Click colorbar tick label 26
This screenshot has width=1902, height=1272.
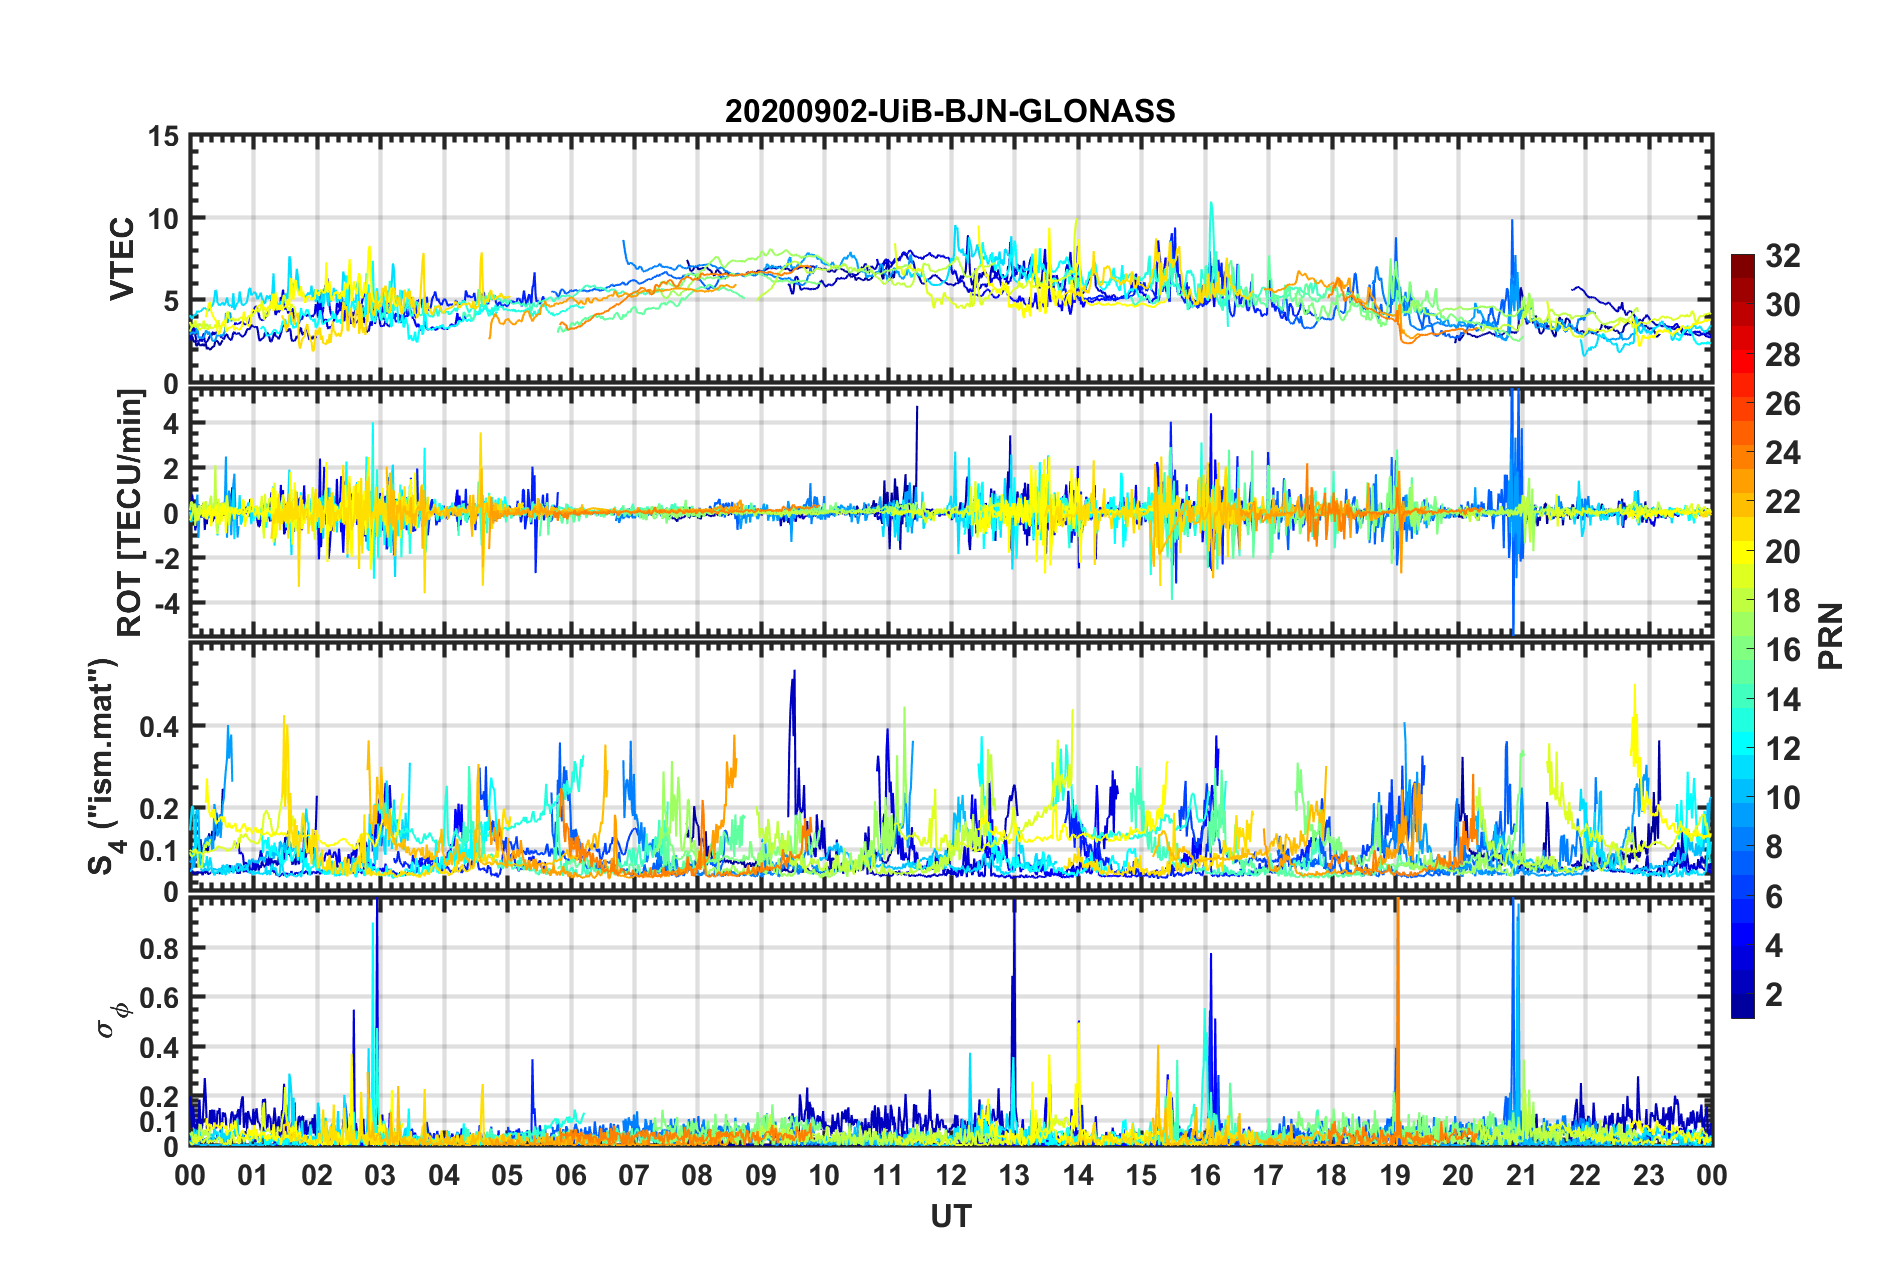tap(1782, 404)
